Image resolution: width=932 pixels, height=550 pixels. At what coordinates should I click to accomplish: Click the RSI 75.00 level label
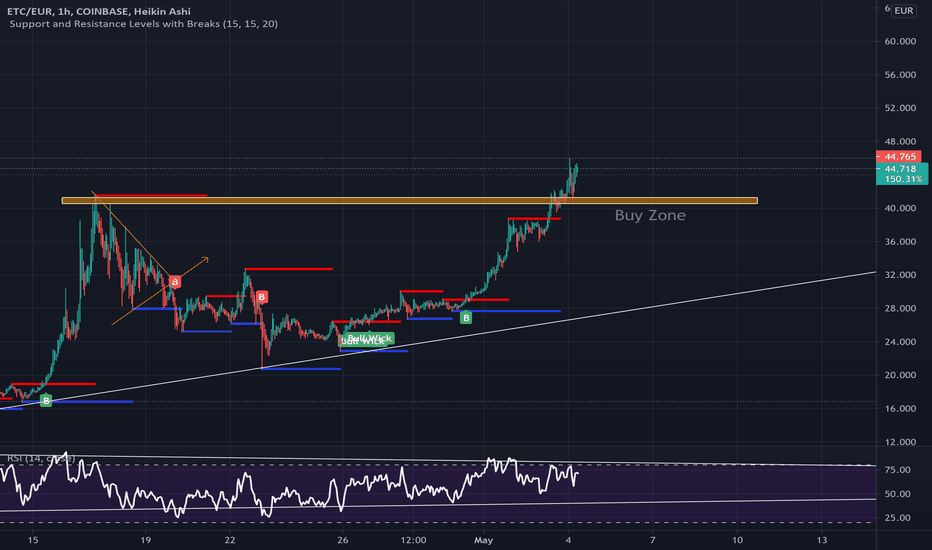pos(898,470)
